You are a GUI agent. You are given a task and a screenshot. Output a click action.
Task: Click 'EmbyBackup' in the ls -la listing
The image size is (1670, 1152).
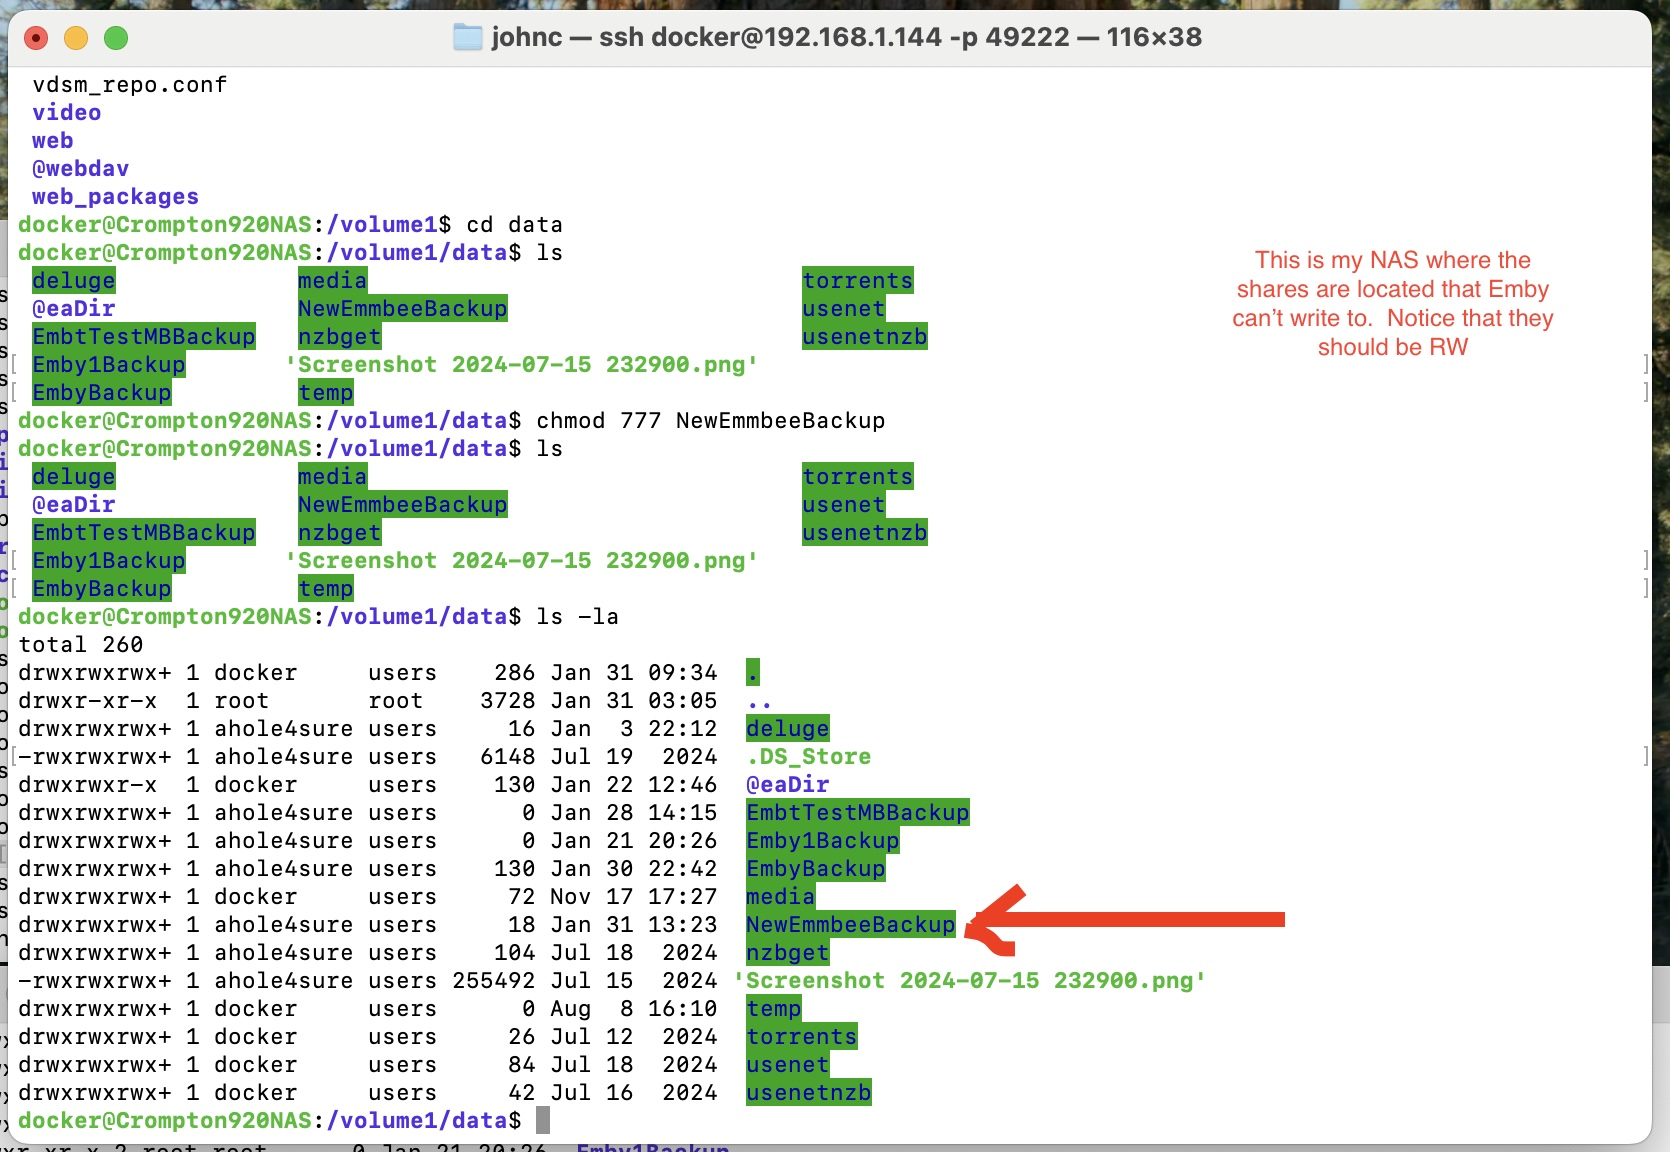tap(816, 869)
